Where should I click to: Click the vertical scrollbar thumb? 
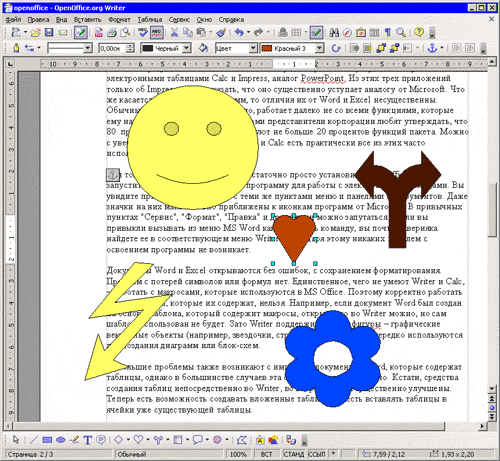[x=492, y=209]
